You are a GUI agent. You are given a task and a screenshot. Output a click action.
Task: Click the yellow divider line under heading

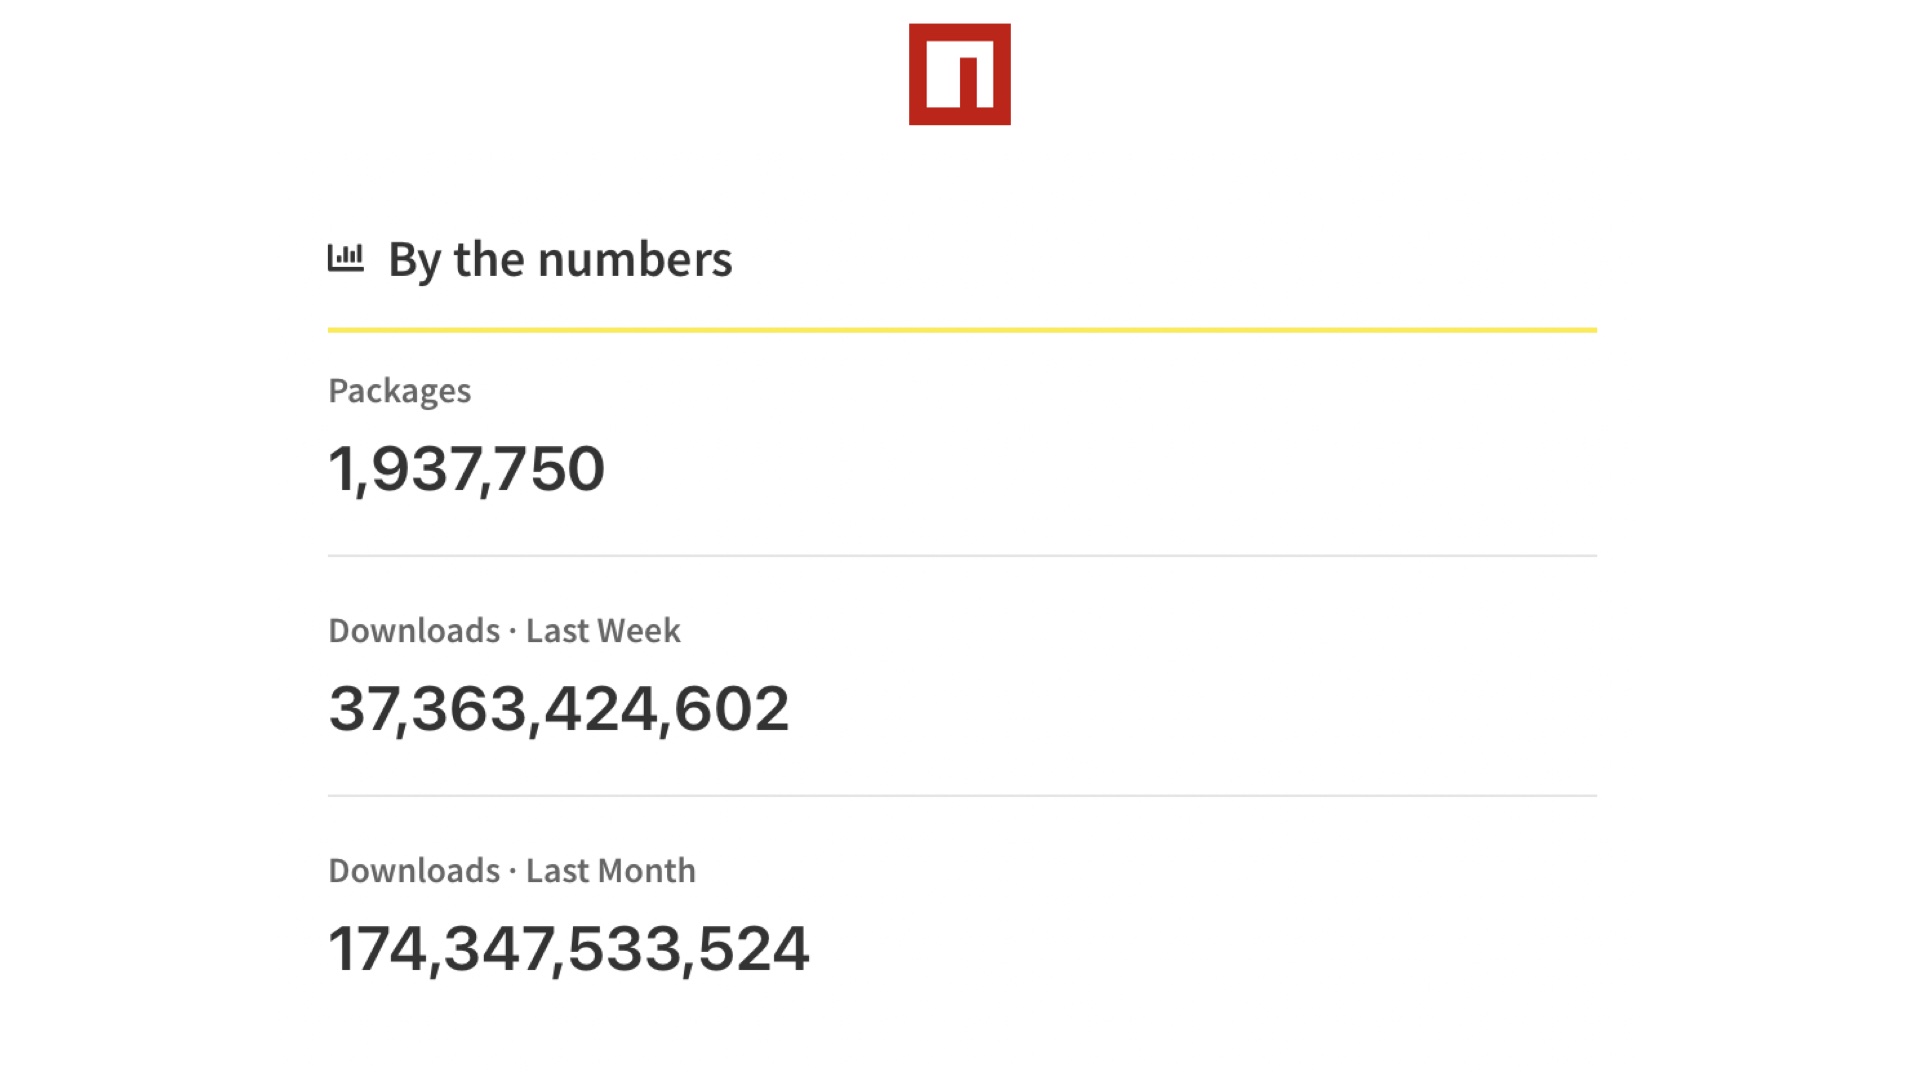962,329
